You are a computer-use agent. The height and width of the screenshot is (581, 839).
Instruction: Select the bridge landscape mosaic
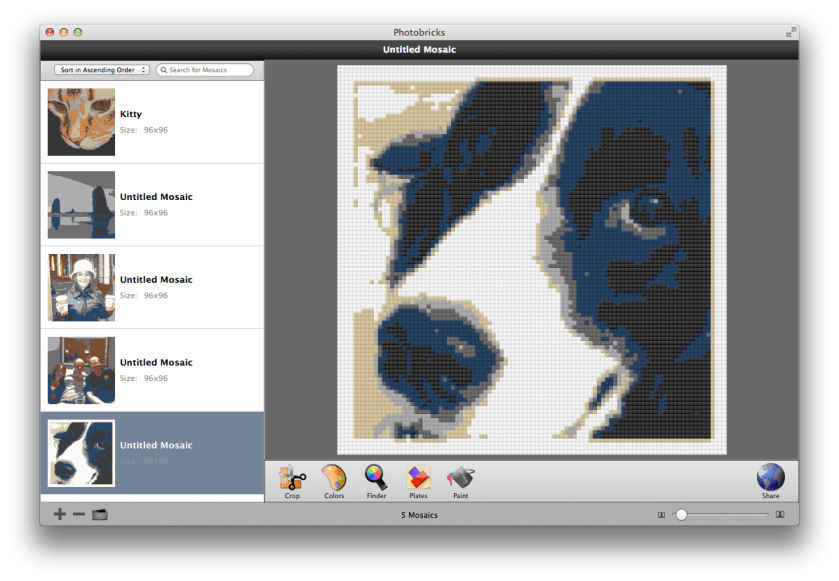(x=150, y=204)
